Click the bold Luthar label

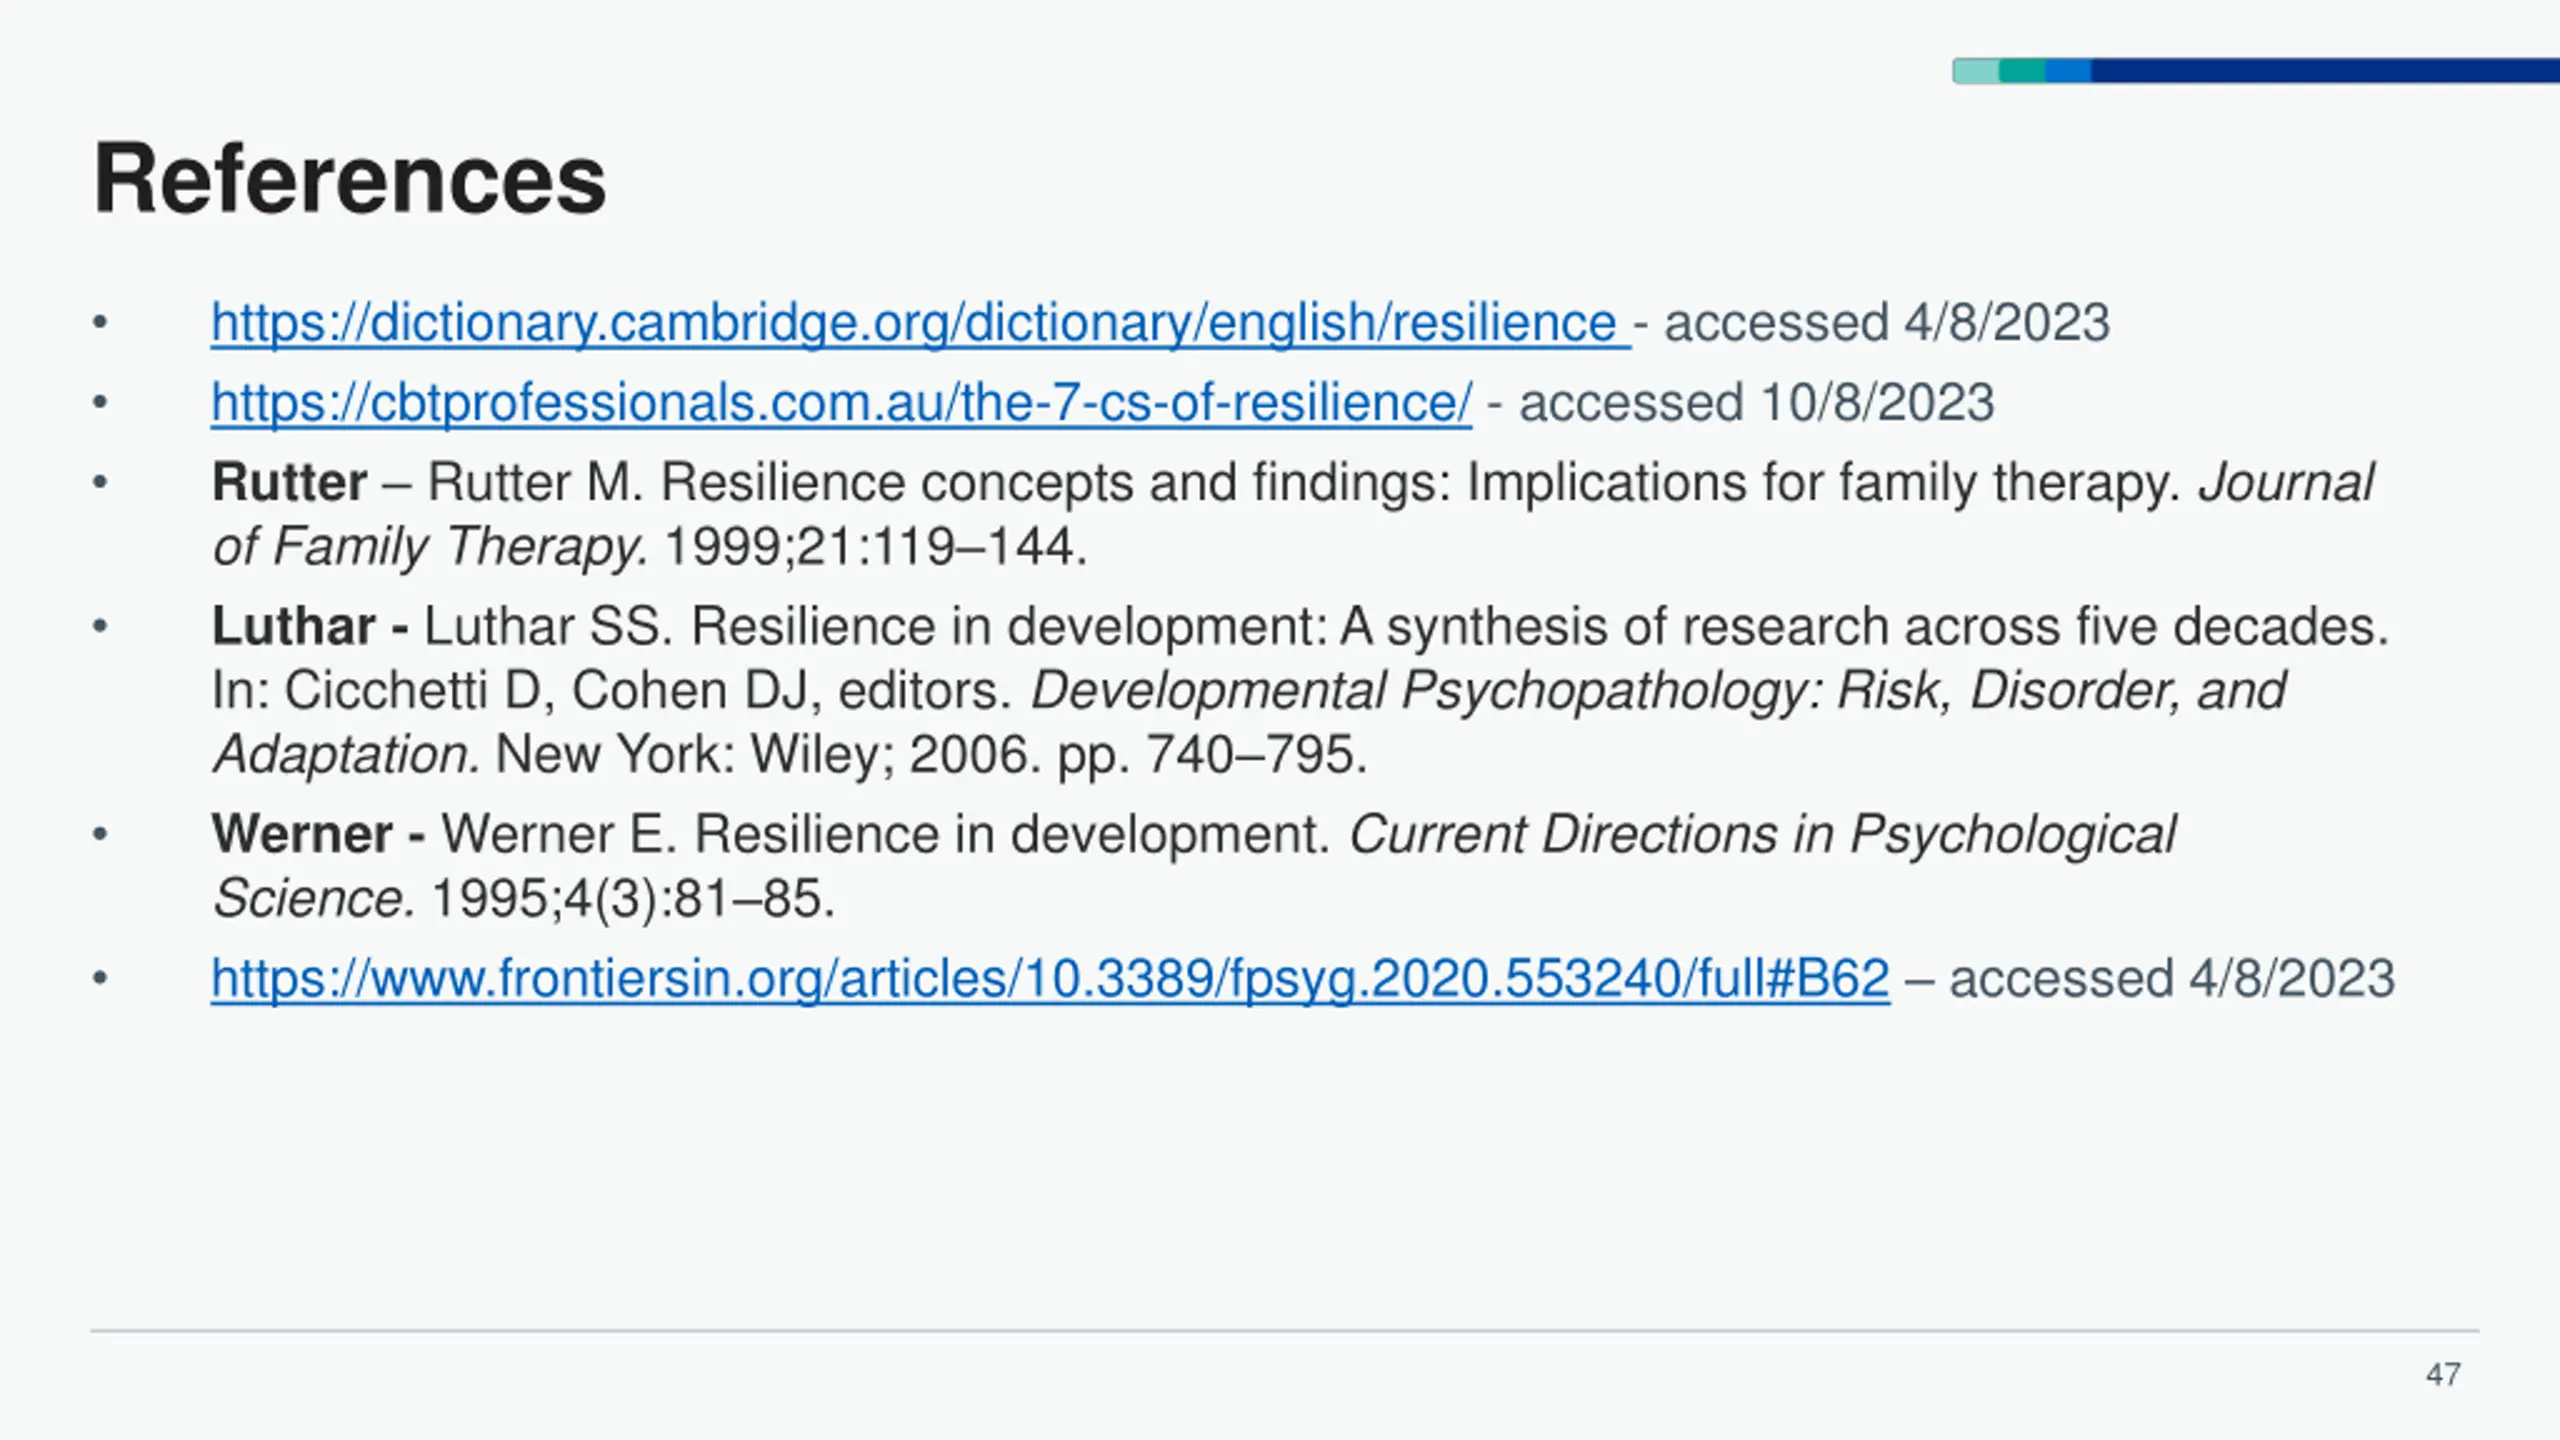293,627
